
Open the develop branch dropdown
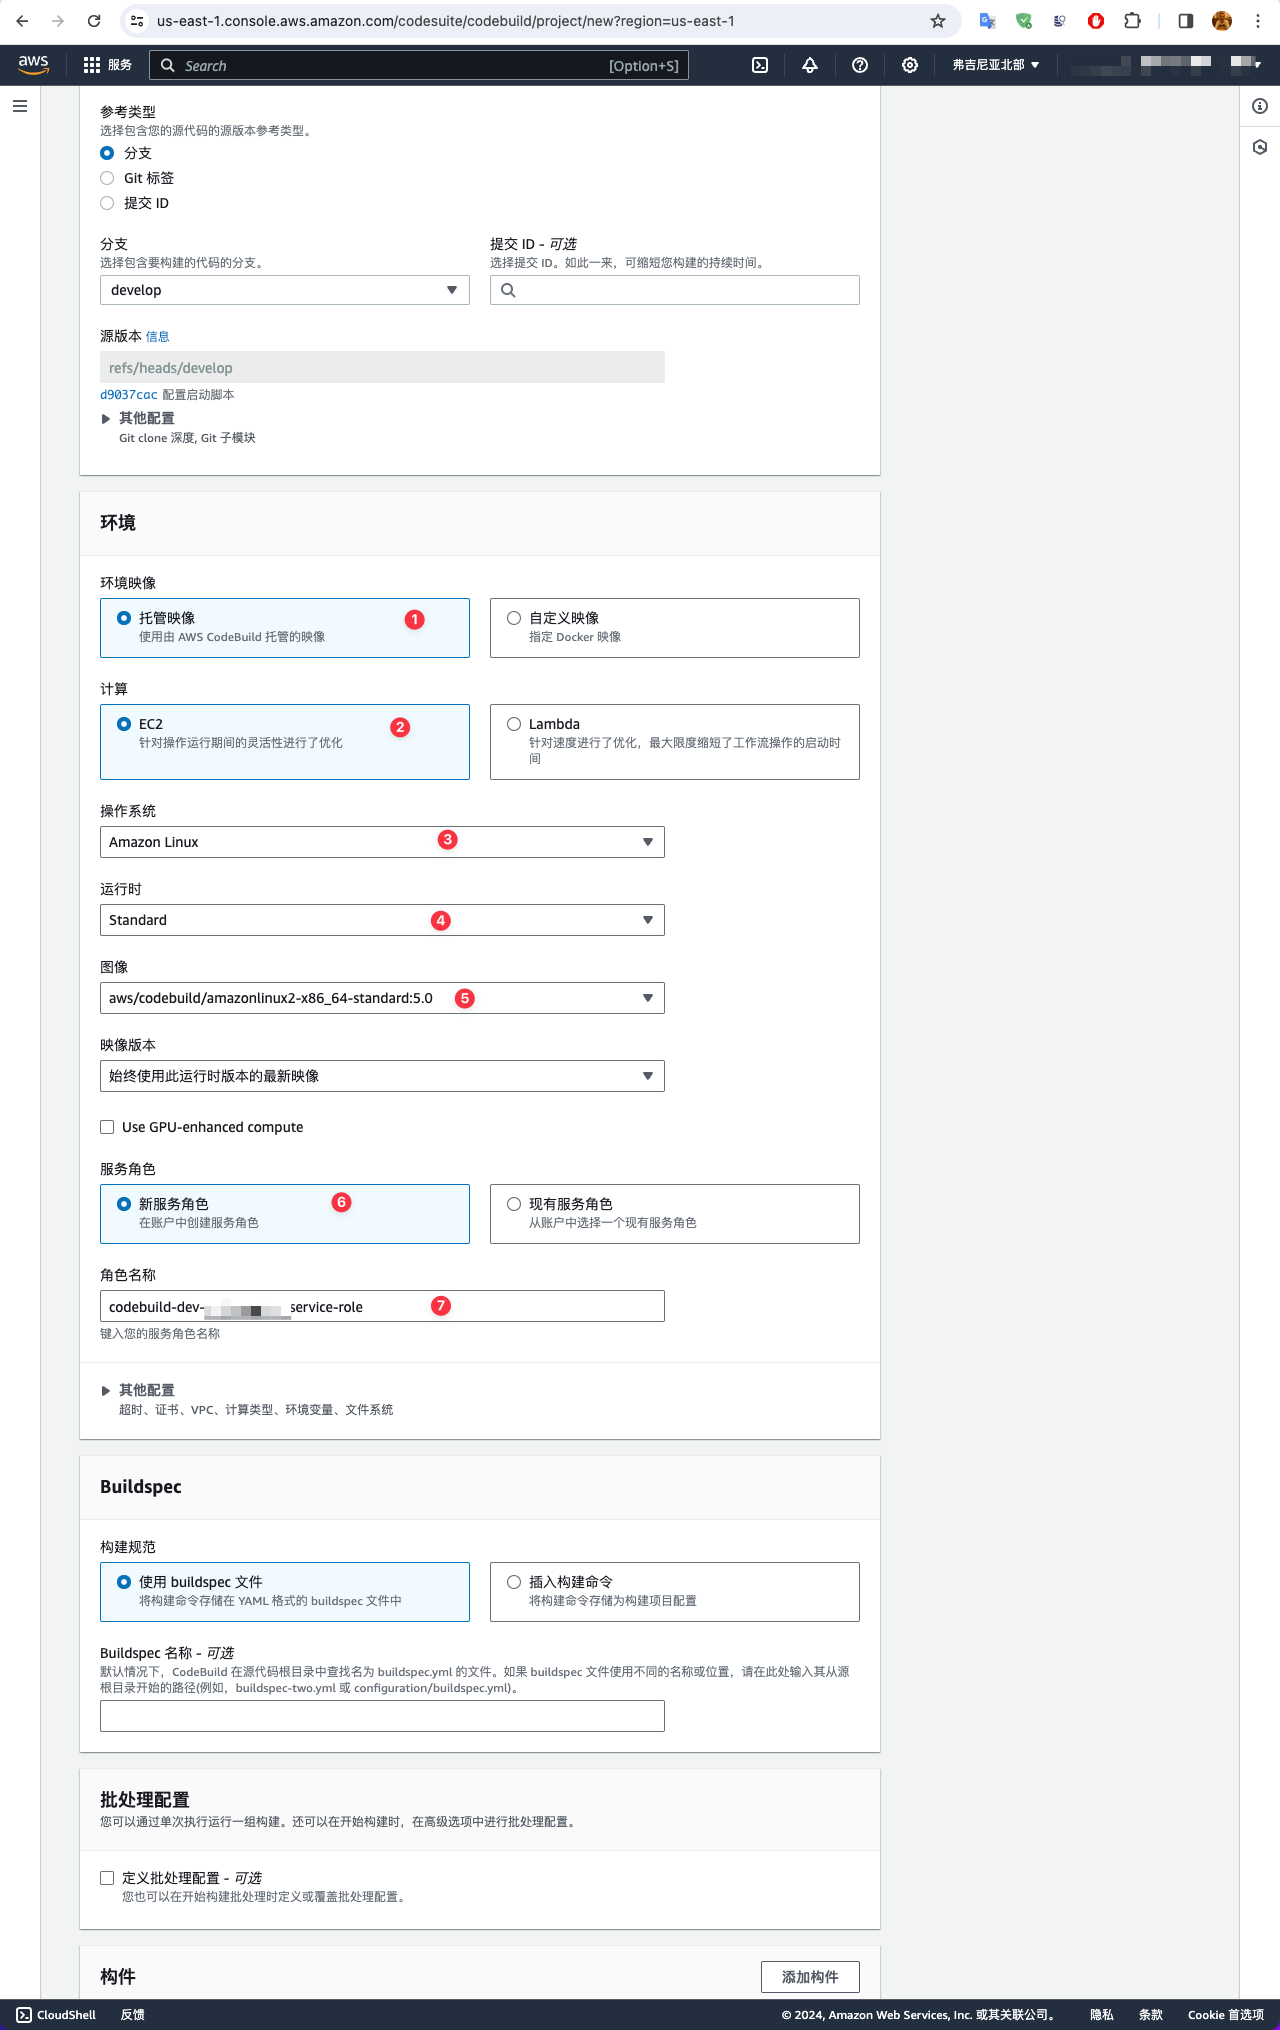(x=285, y=290)
